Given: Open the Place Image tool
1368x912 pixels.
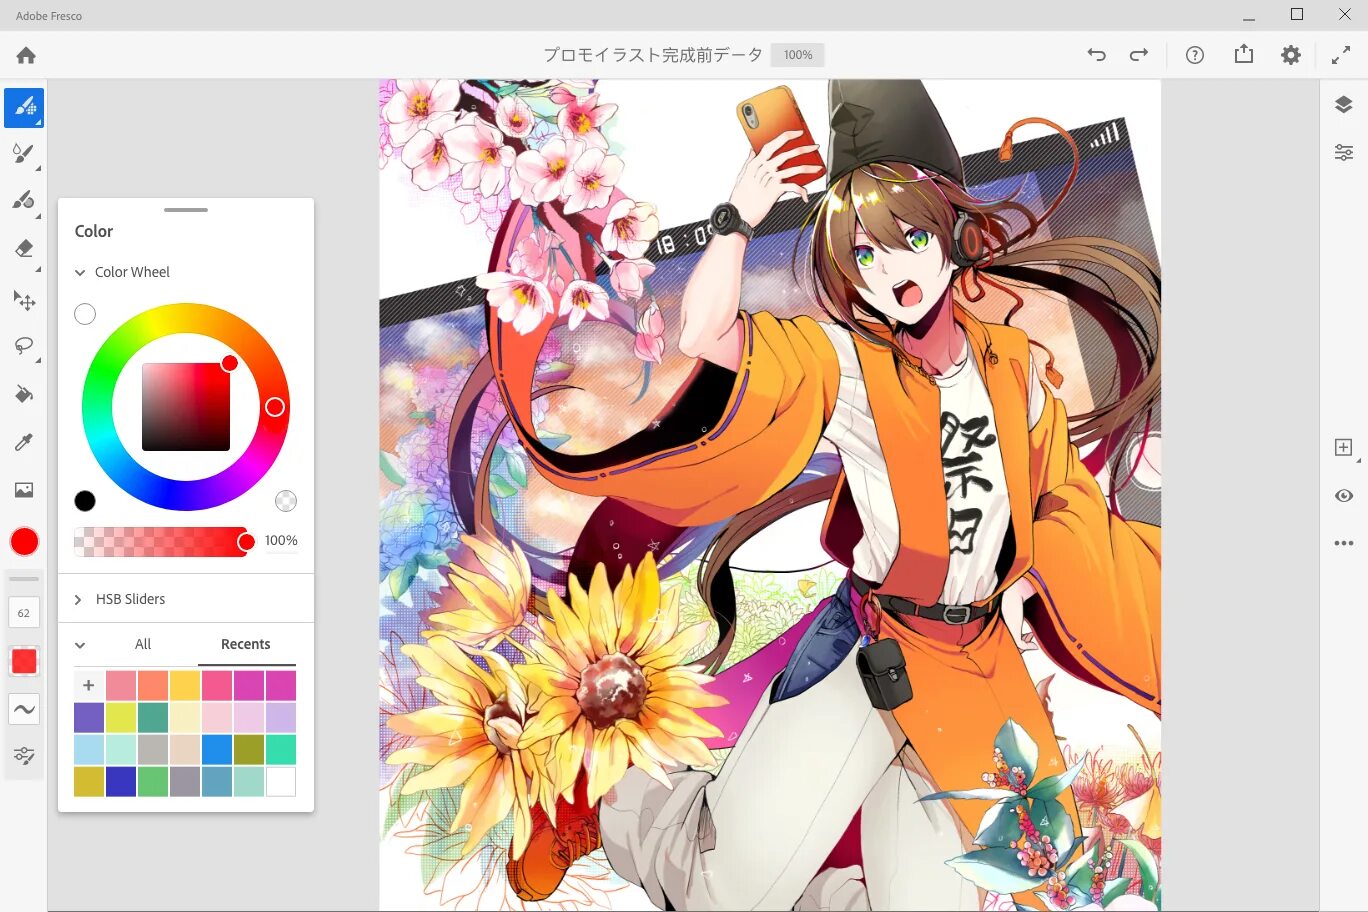Looking at the screenshot, I should click(x=24, y=490).
